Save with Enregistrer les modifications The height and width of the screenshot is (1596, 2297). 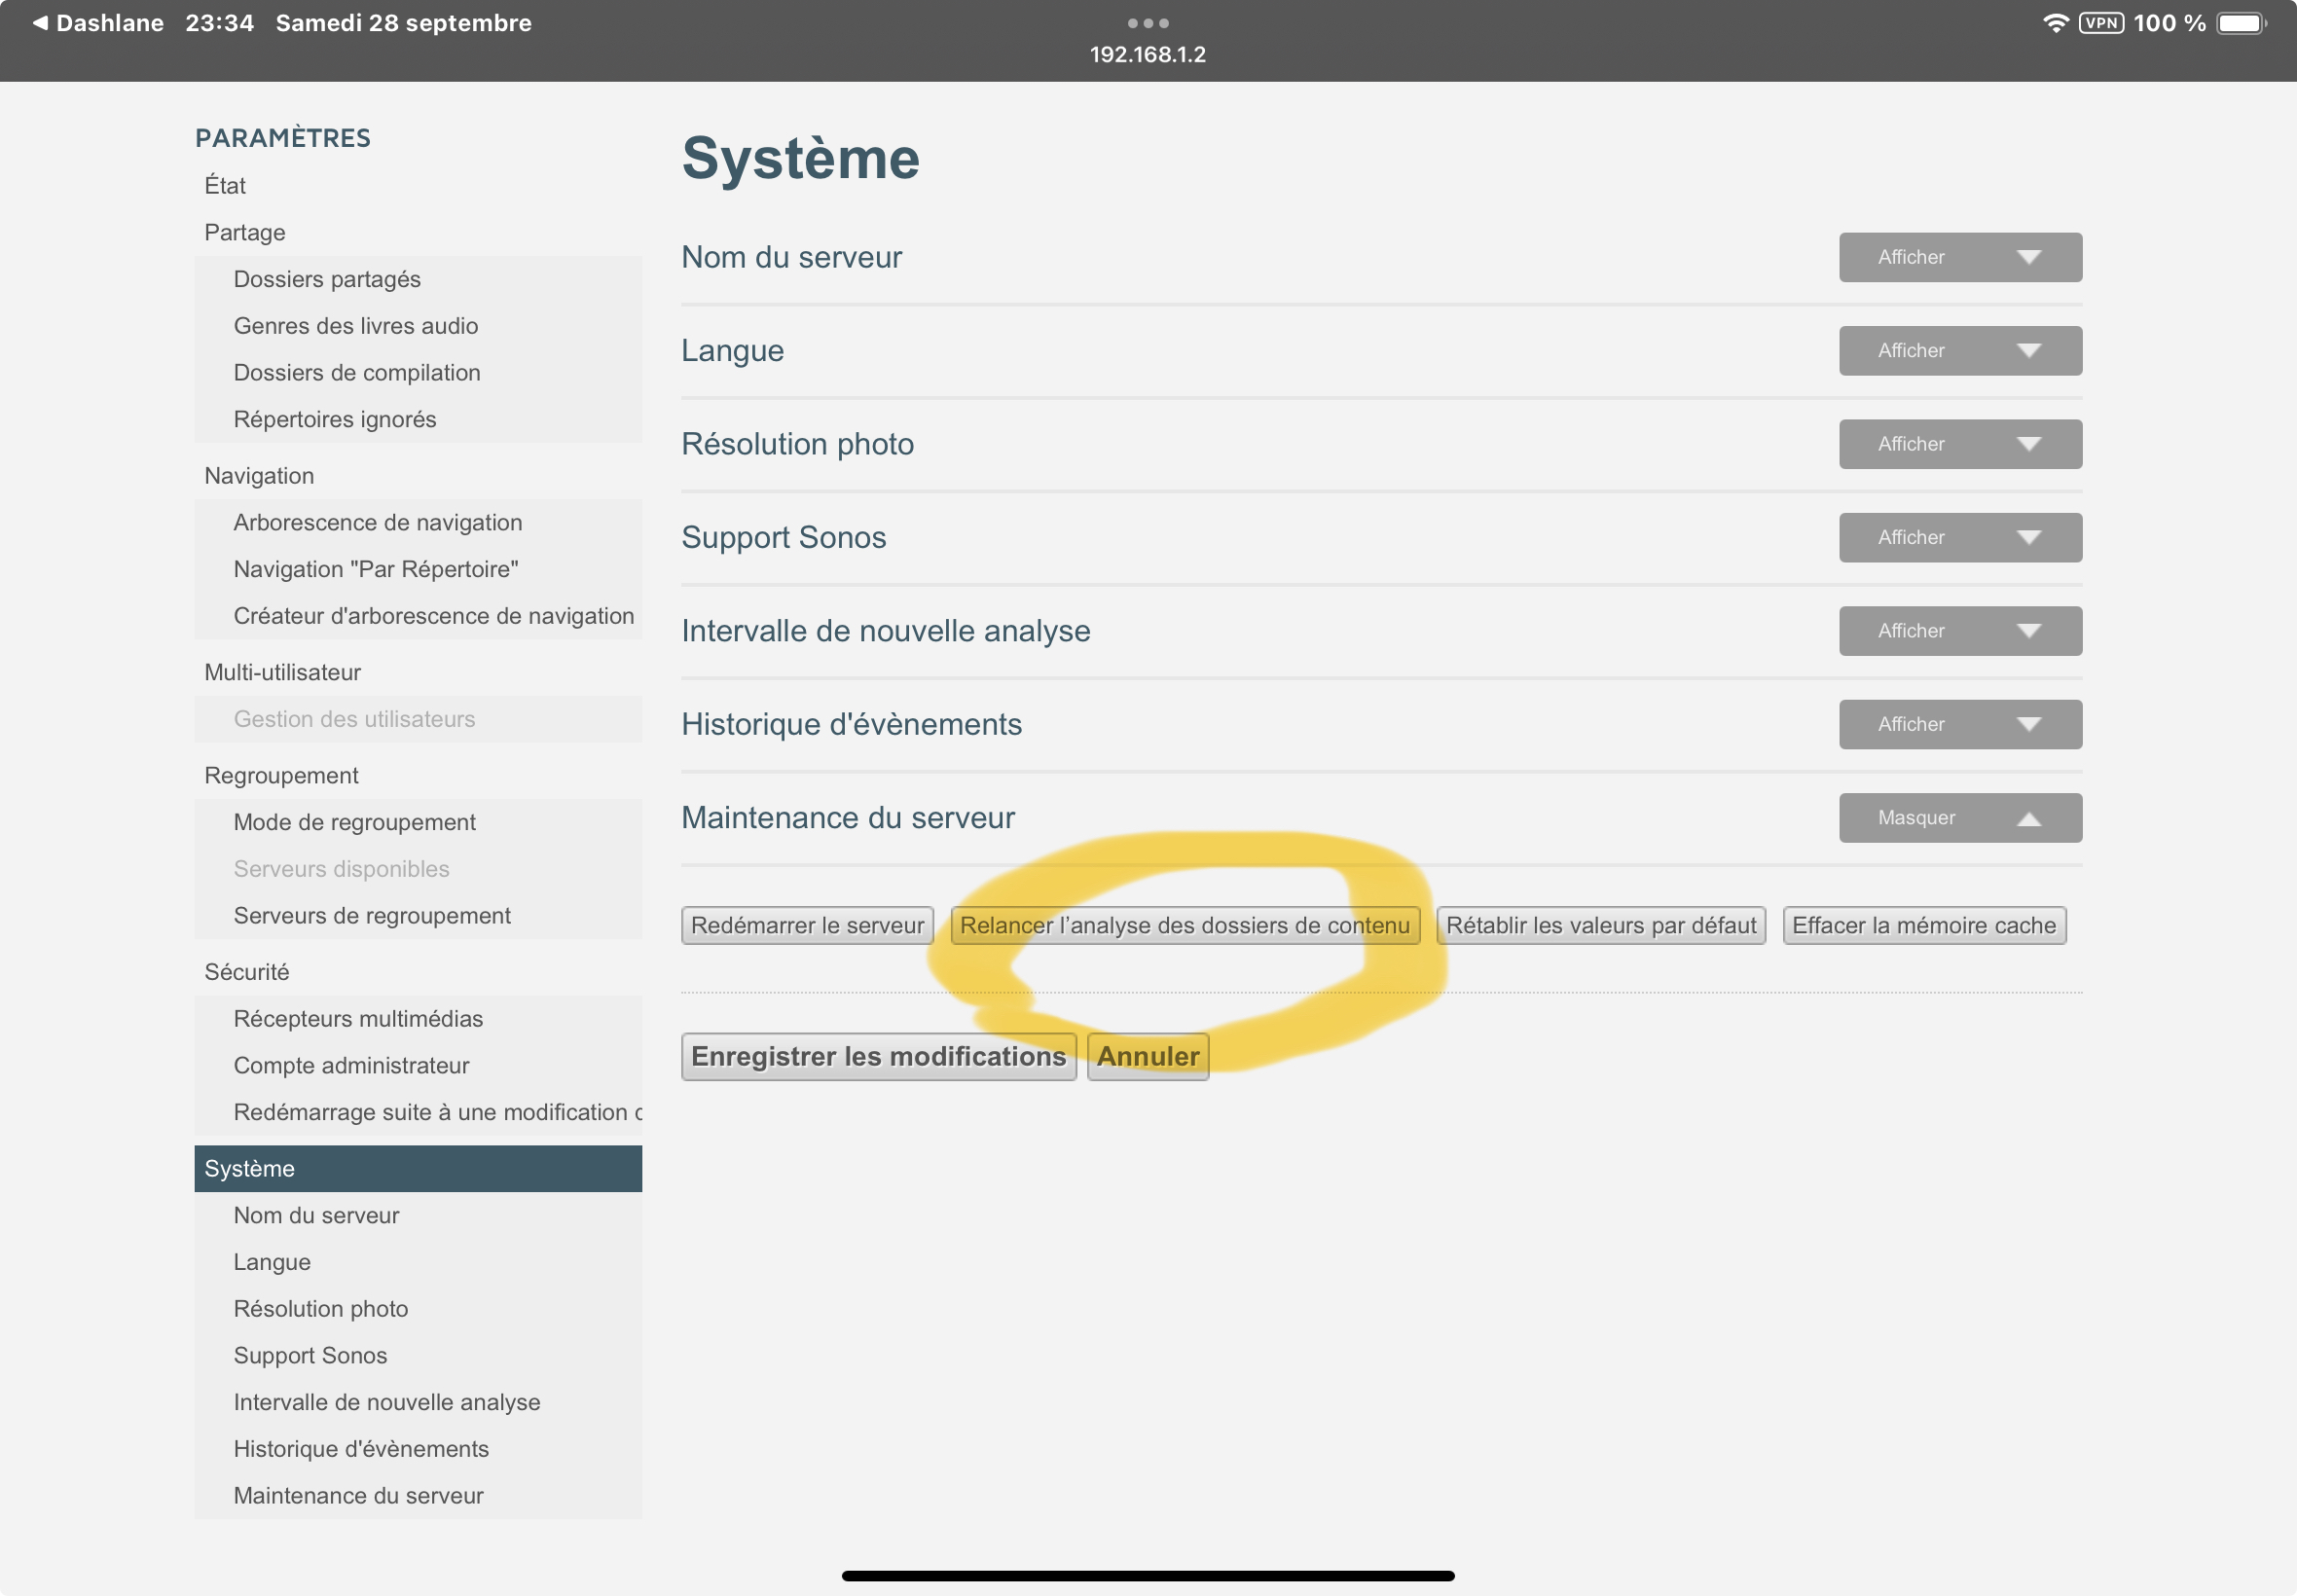[x=878, y=1056]
